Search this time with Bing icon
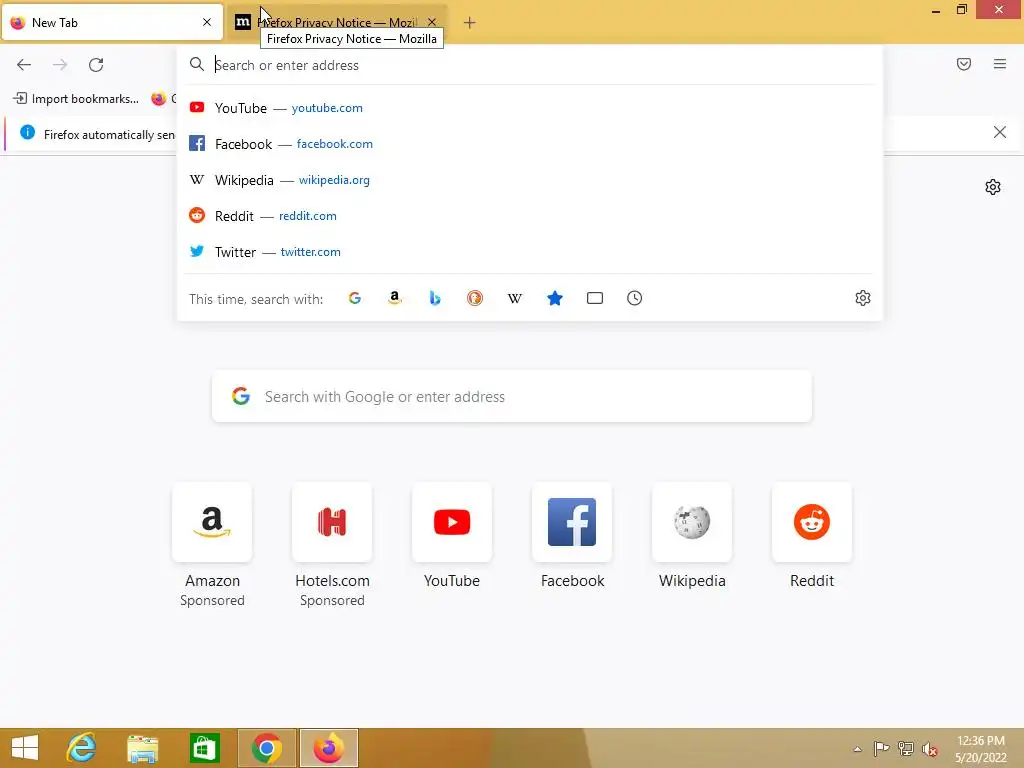Viewport: 1024px width, 768px height. [435, 298]
